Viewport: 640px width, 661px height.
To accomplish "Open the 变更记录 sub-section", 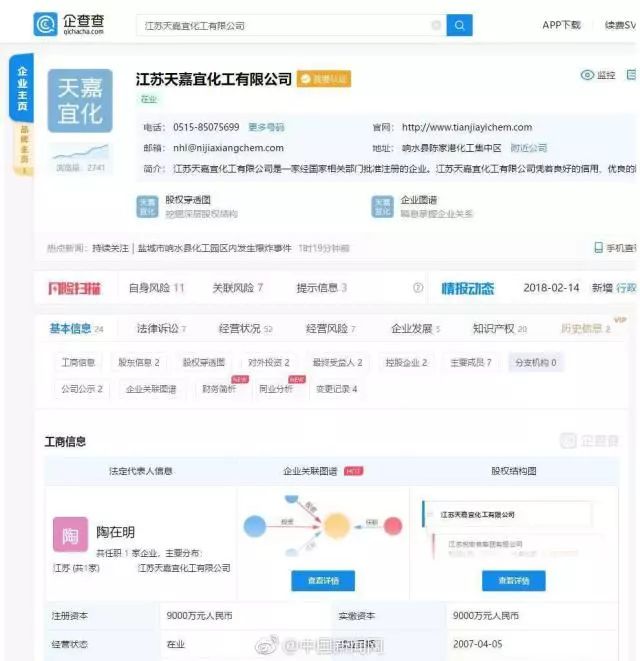I will tap(336, 388).
